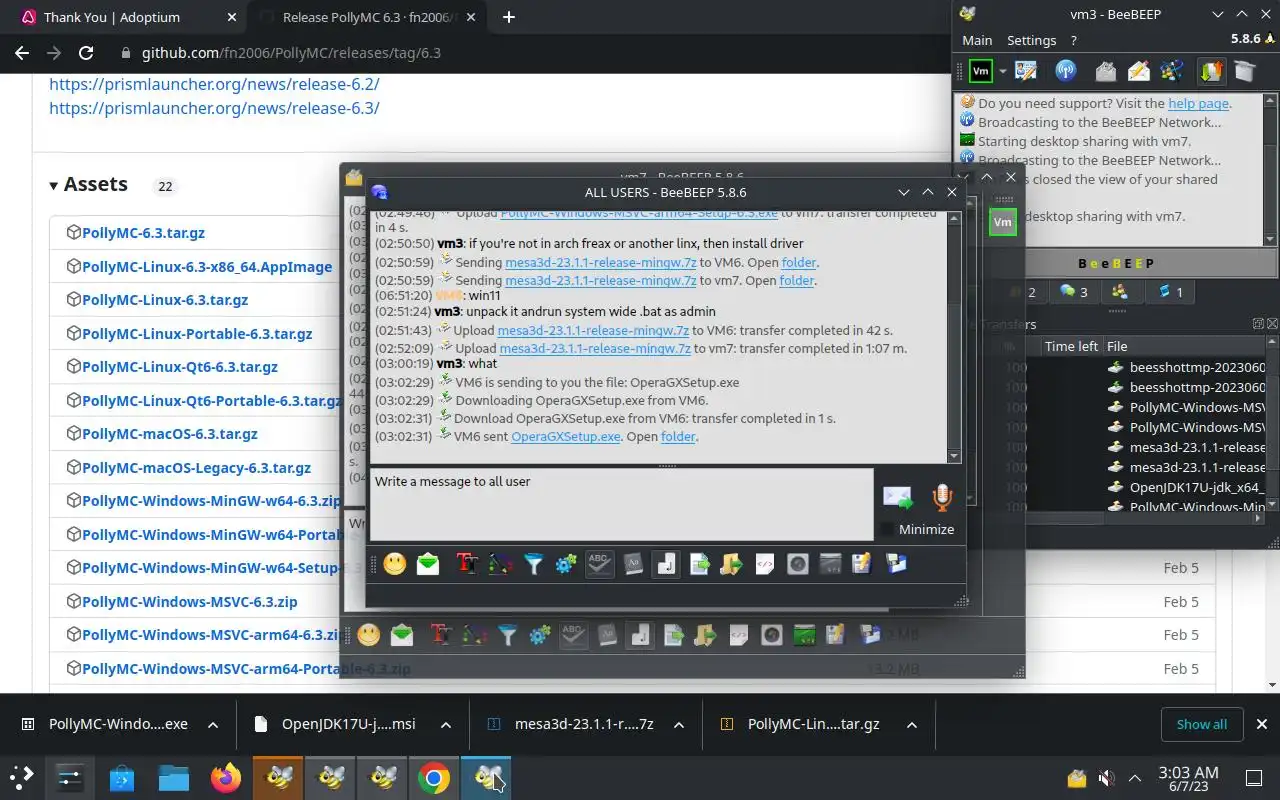Click Vm status avatar in main BeeBEEP toolbar
The image size is (1280, 800).
tap(981, 71)
